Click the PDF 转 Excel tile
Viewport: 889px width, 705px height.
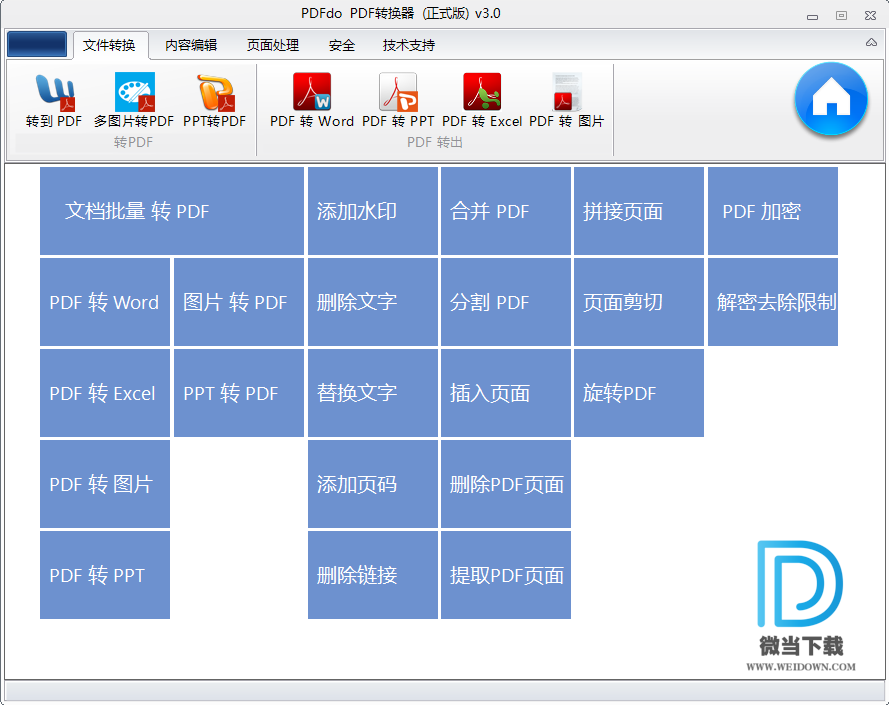[x=105, y=392]
